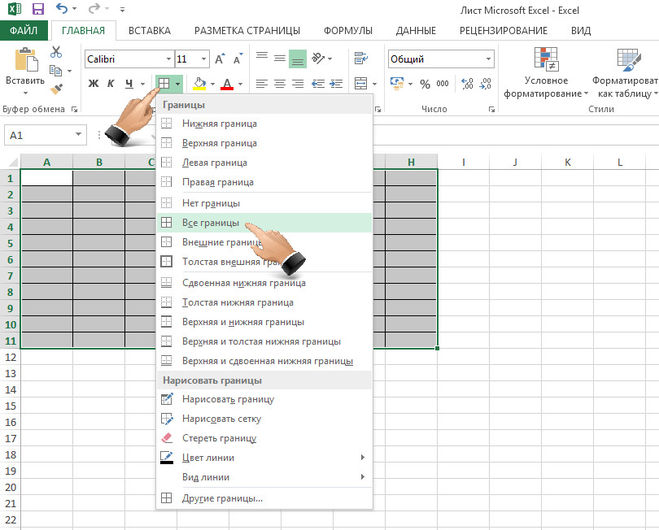This screenshot has width=659, height=530.
Task: Switch to ФОРМУЛЫ tab
Action: click(x=348, y=31)
